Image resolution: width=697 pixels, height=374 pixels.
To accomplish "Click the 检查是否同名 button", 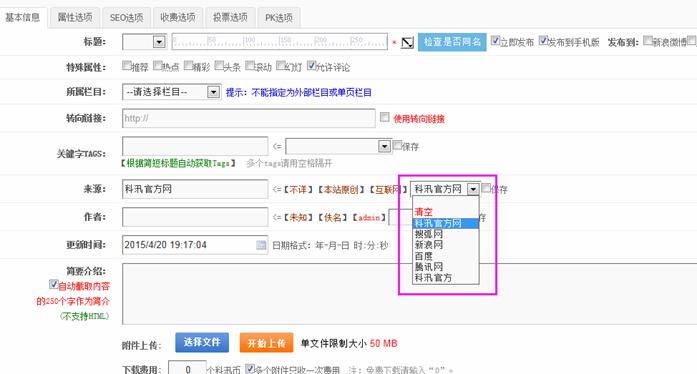I will pyautogui.click(x=452, y=42).
